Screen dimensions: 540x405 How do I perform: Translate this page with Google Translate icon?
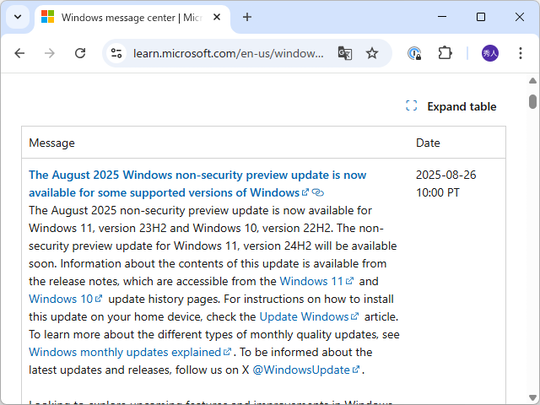tap(345, 53)
